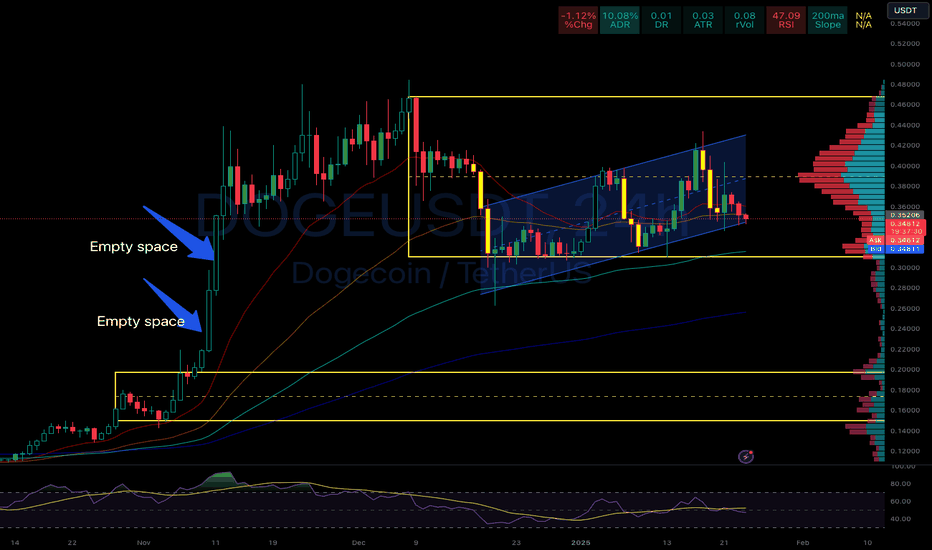Click the 0.16000 price scale label
Viewport: 932px width, 550px height.
(x=905, y=410)
